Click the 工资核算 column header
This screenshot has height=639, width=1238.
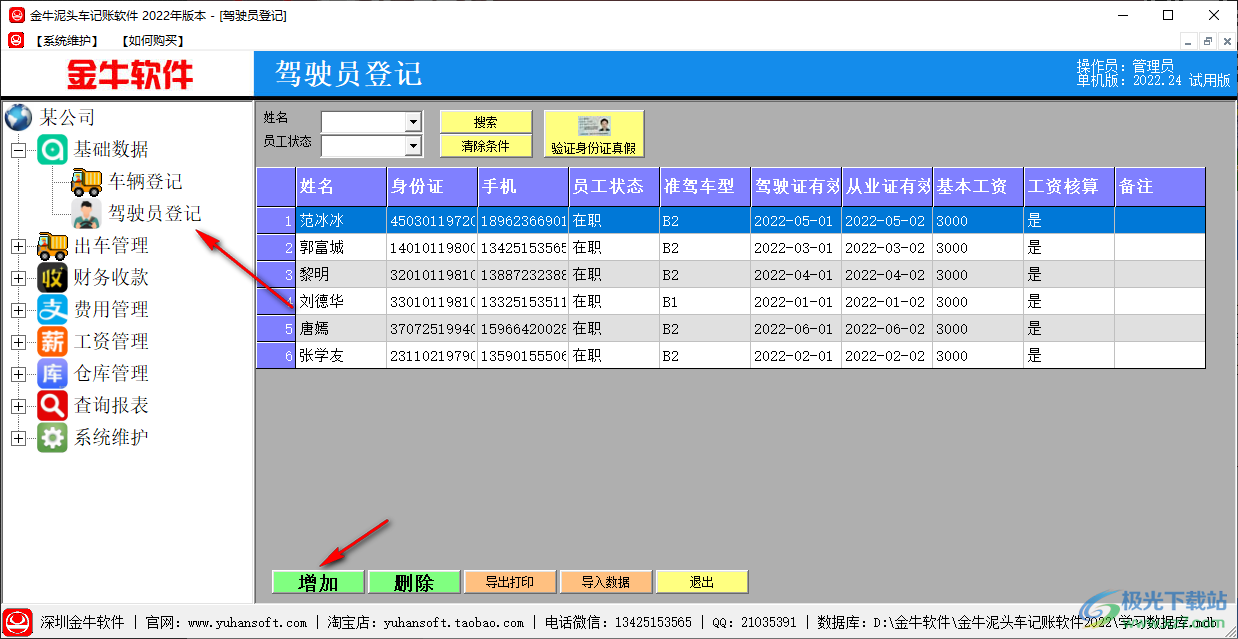1069,187
